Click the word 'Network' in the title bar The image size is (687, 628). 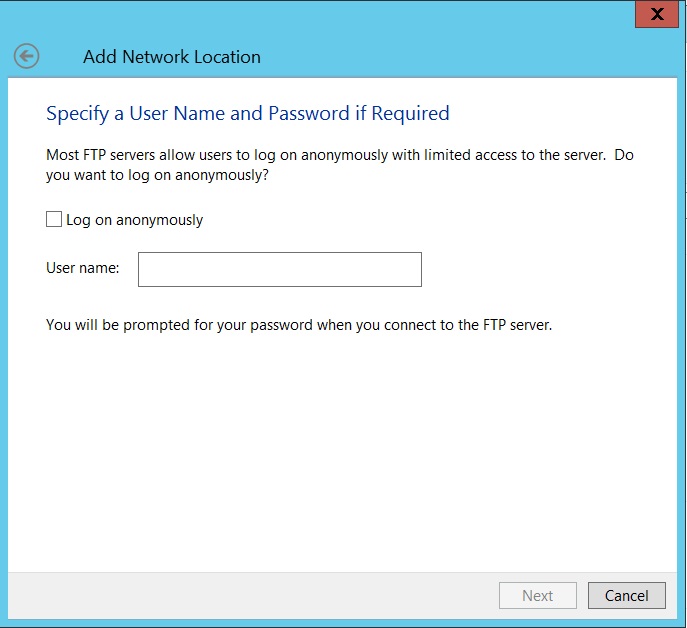click(x=156, y=57)
